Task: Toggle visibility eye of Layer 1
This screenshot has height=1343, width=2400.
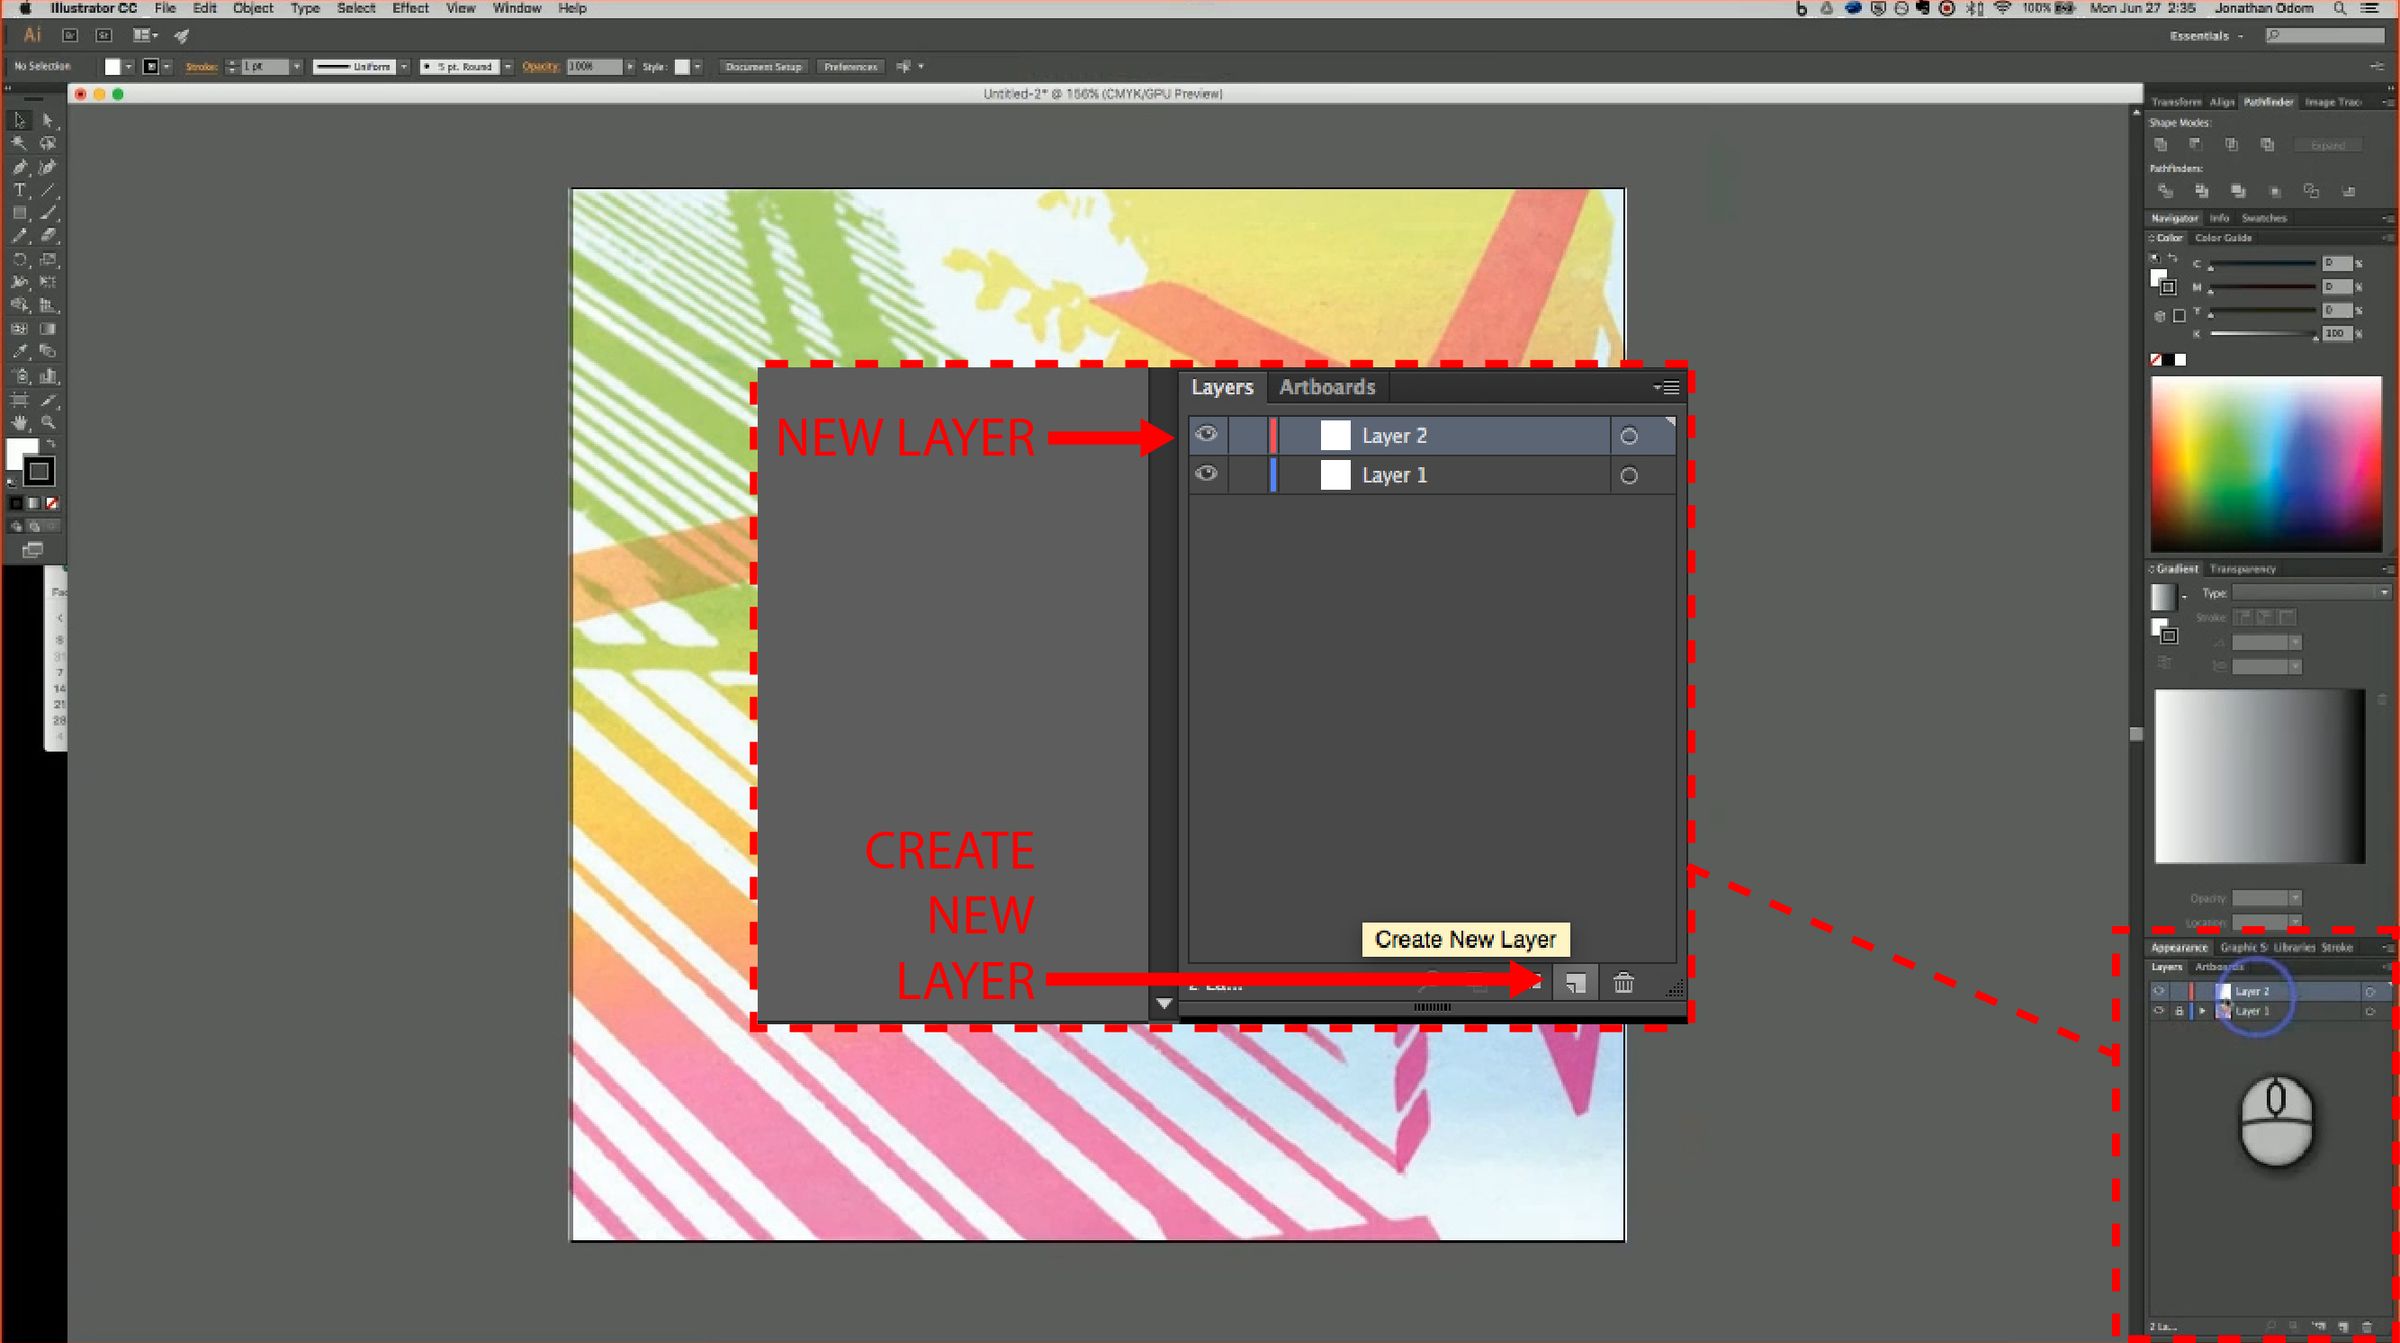Action: point(1206,474)
